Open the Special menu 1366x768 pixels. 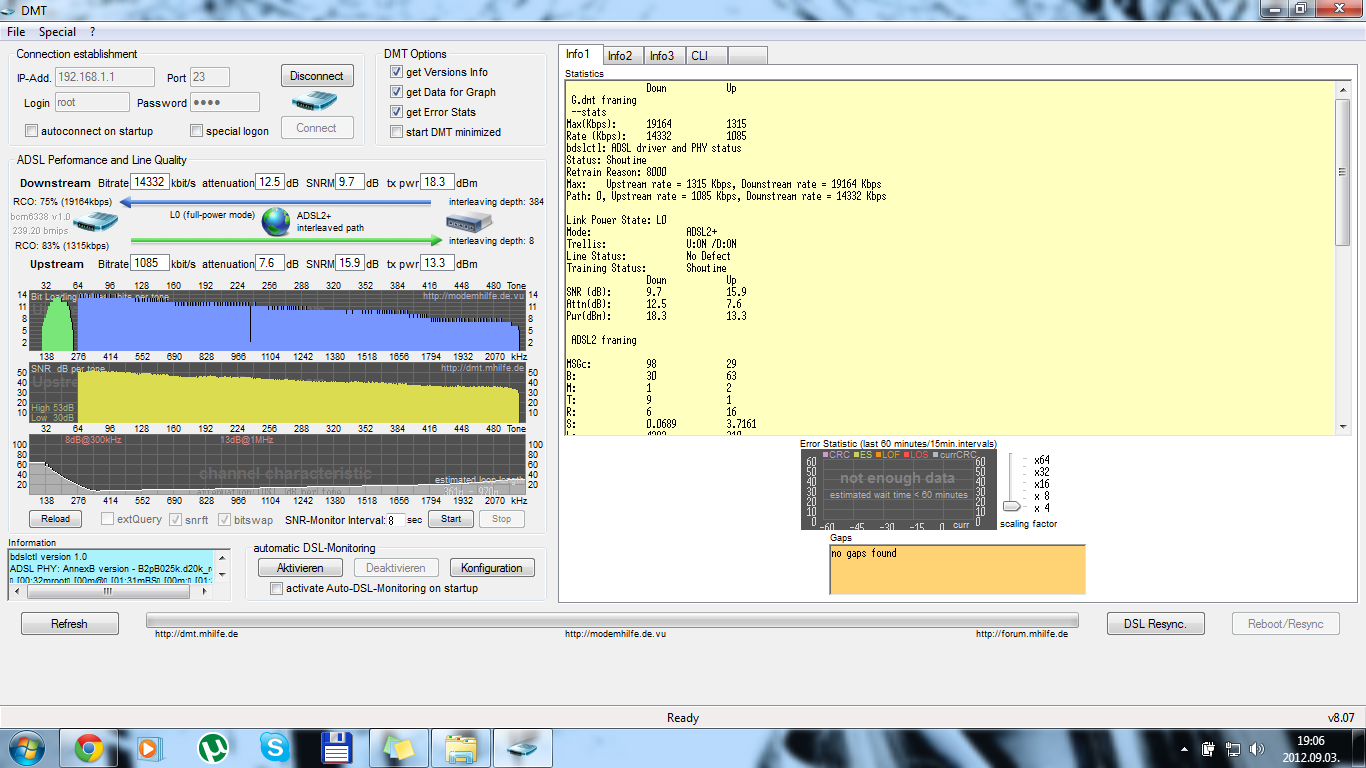pos(57,32)
